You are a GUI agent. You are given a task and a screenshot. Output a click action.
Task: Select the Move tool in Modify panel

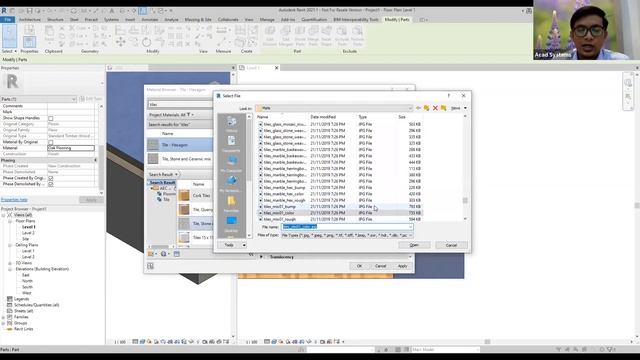120,42
